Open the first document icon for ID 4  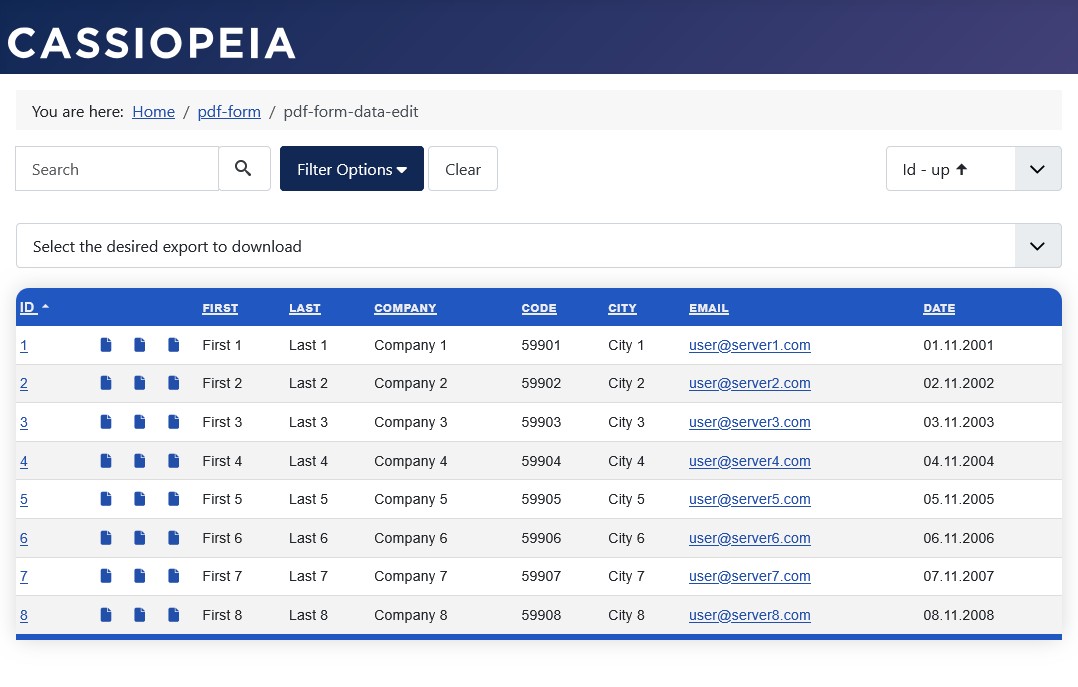pyautogui.click(x=106, y=460)
